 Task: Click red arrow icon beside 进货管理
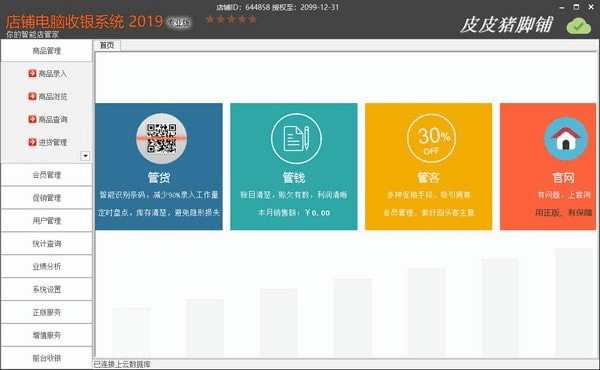pyautogui.click(x=32, y=142)
